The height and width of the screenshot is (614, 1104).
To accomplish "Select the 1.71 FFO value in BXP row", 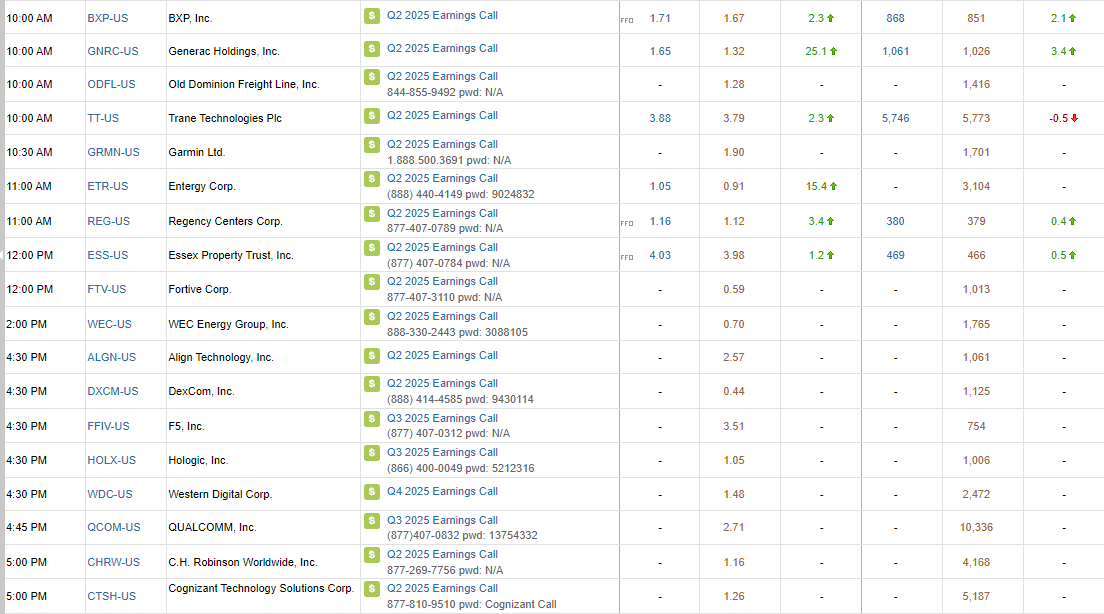I will 660,18.
